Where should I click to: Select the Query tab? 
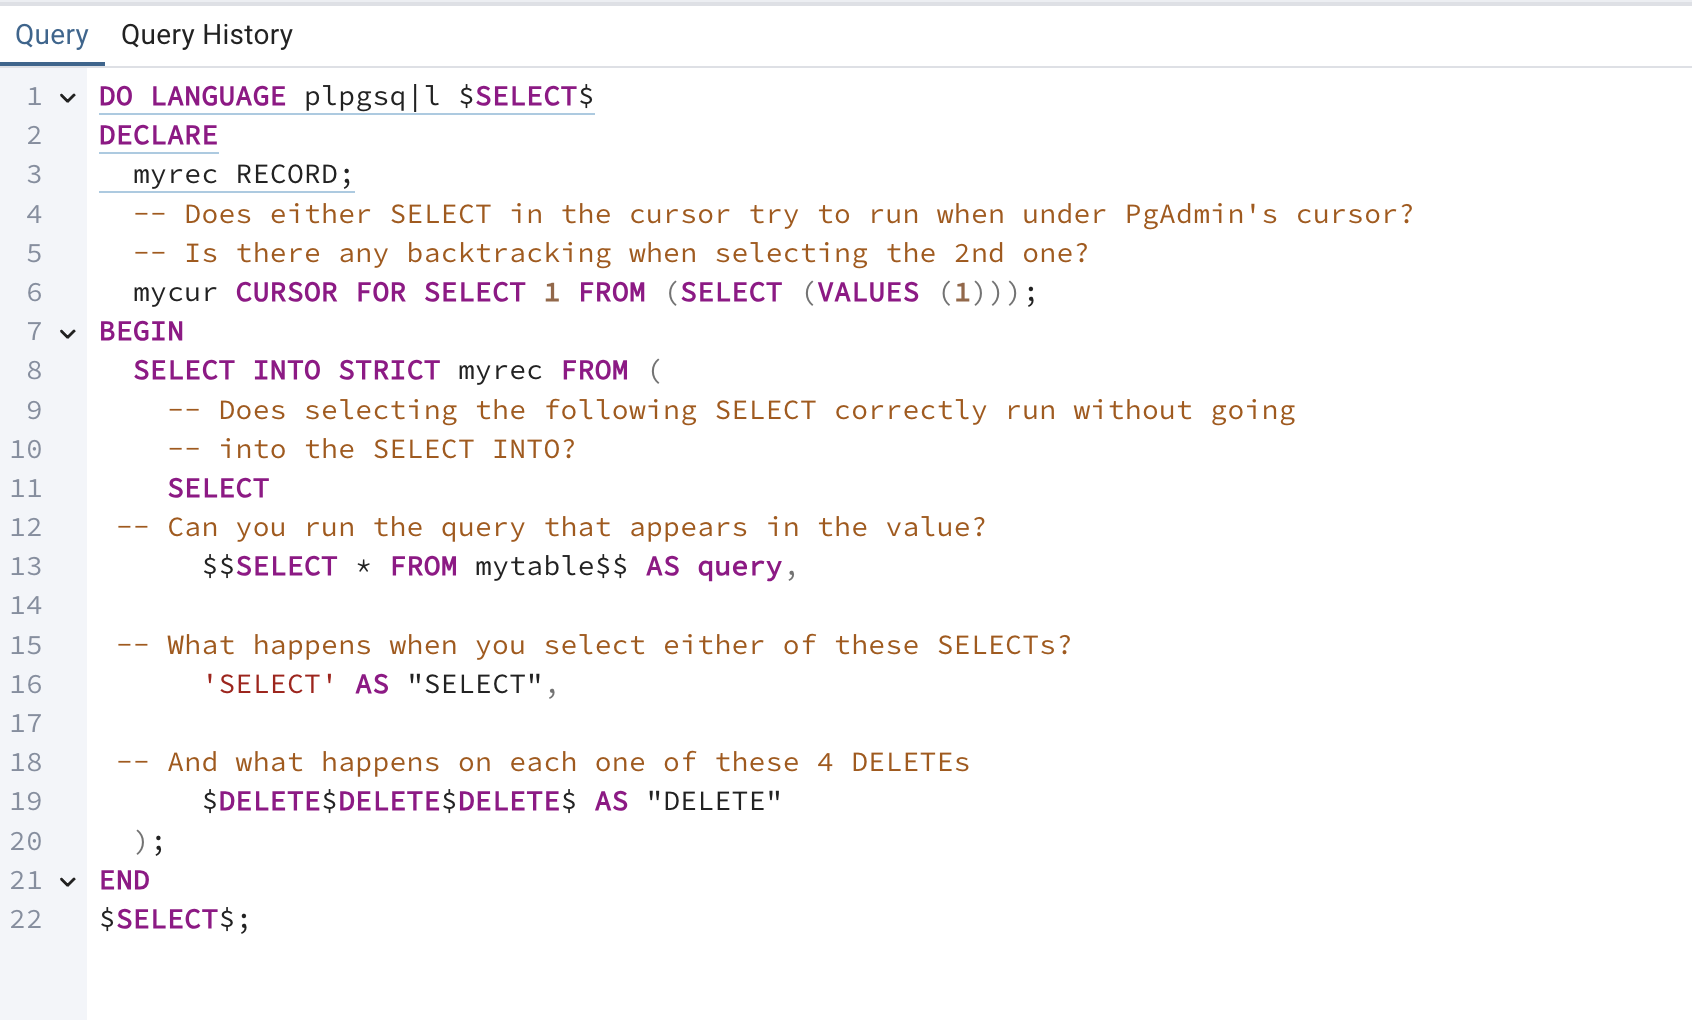(52, 35)
